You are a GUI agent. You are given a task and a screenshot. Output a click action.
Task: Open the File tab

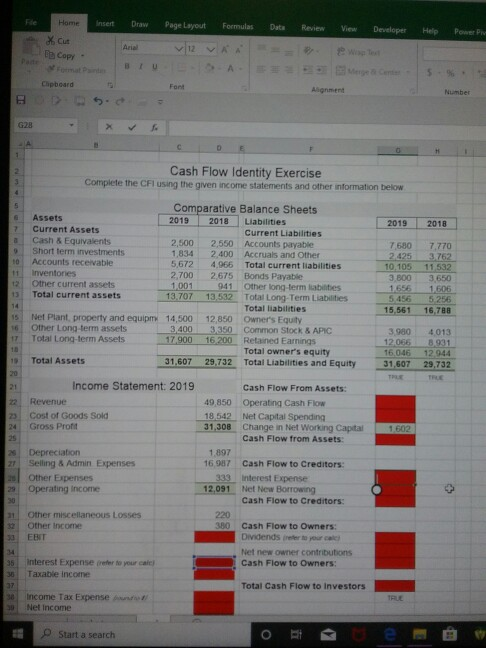tap(31, 22)
